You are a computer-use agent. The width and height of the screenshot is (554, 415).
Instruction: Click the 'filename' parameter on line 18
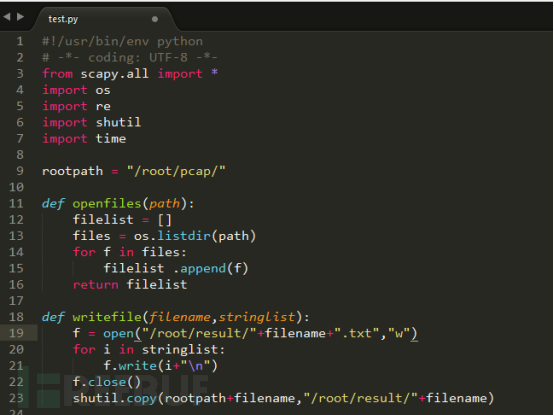pos(179,317)
